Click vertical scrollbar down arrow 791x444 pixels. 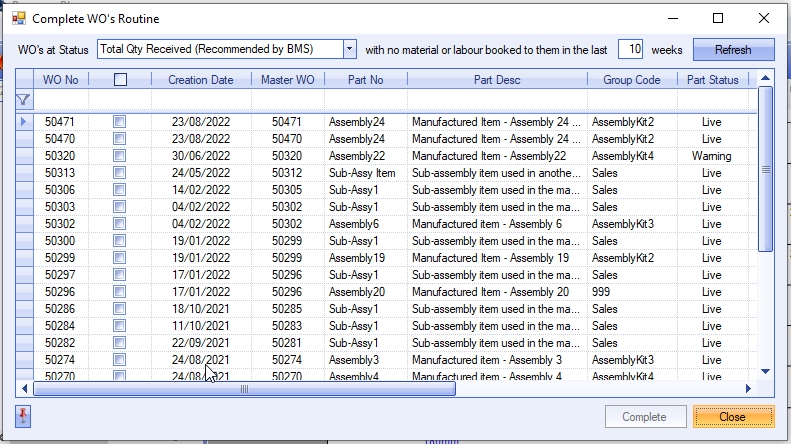[x=766, y=371]
